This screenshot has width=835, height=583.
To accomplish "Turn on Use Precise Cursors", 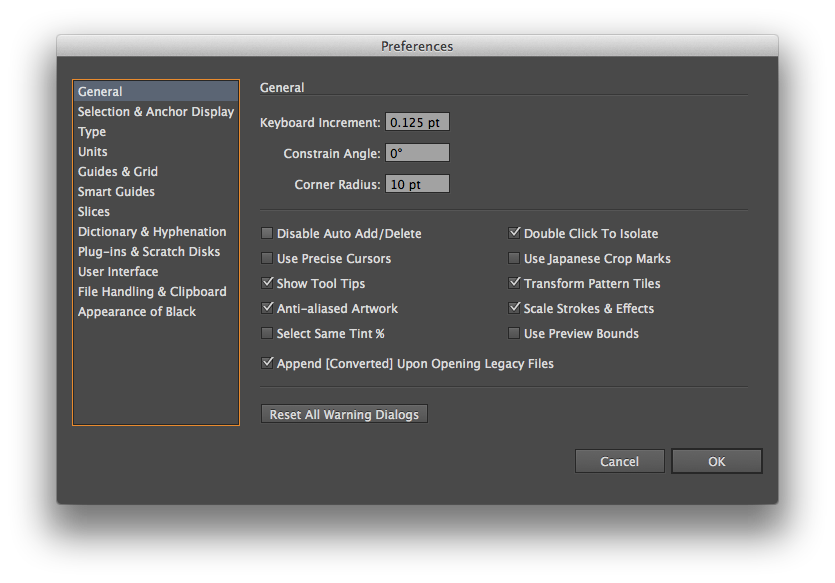I will point(267,258).
